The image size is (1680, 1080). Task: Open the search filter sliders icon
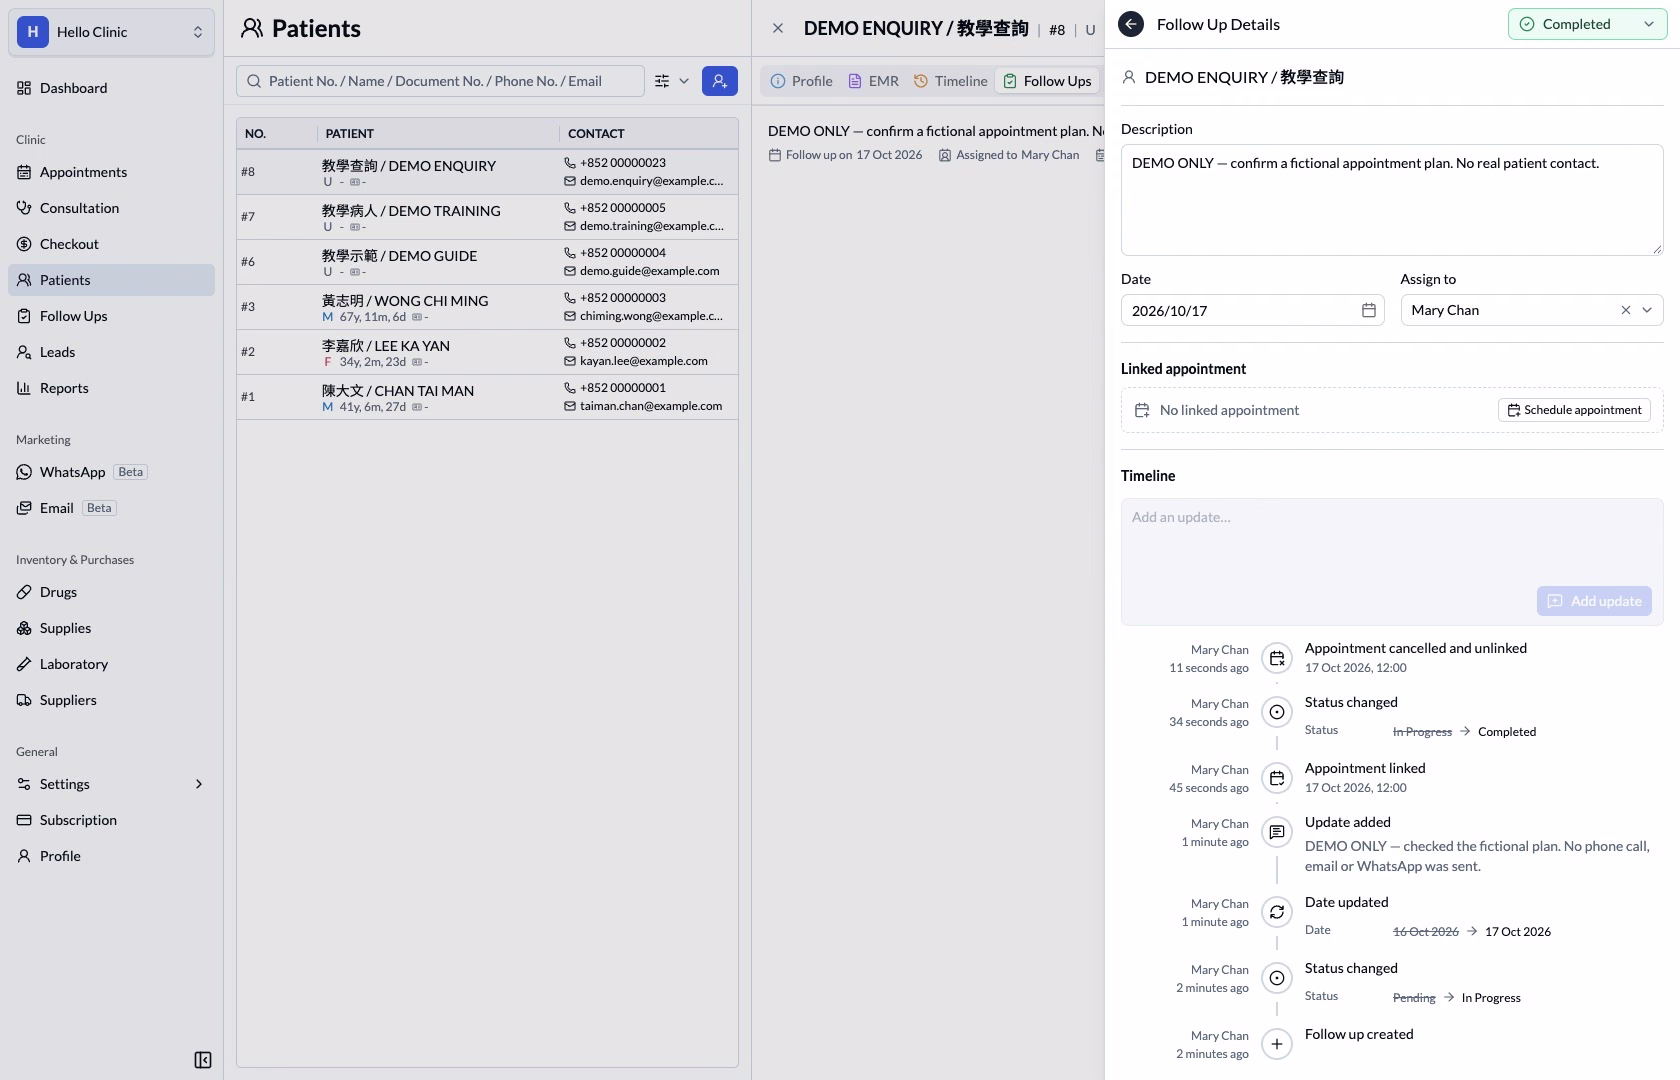click(662, 81)
